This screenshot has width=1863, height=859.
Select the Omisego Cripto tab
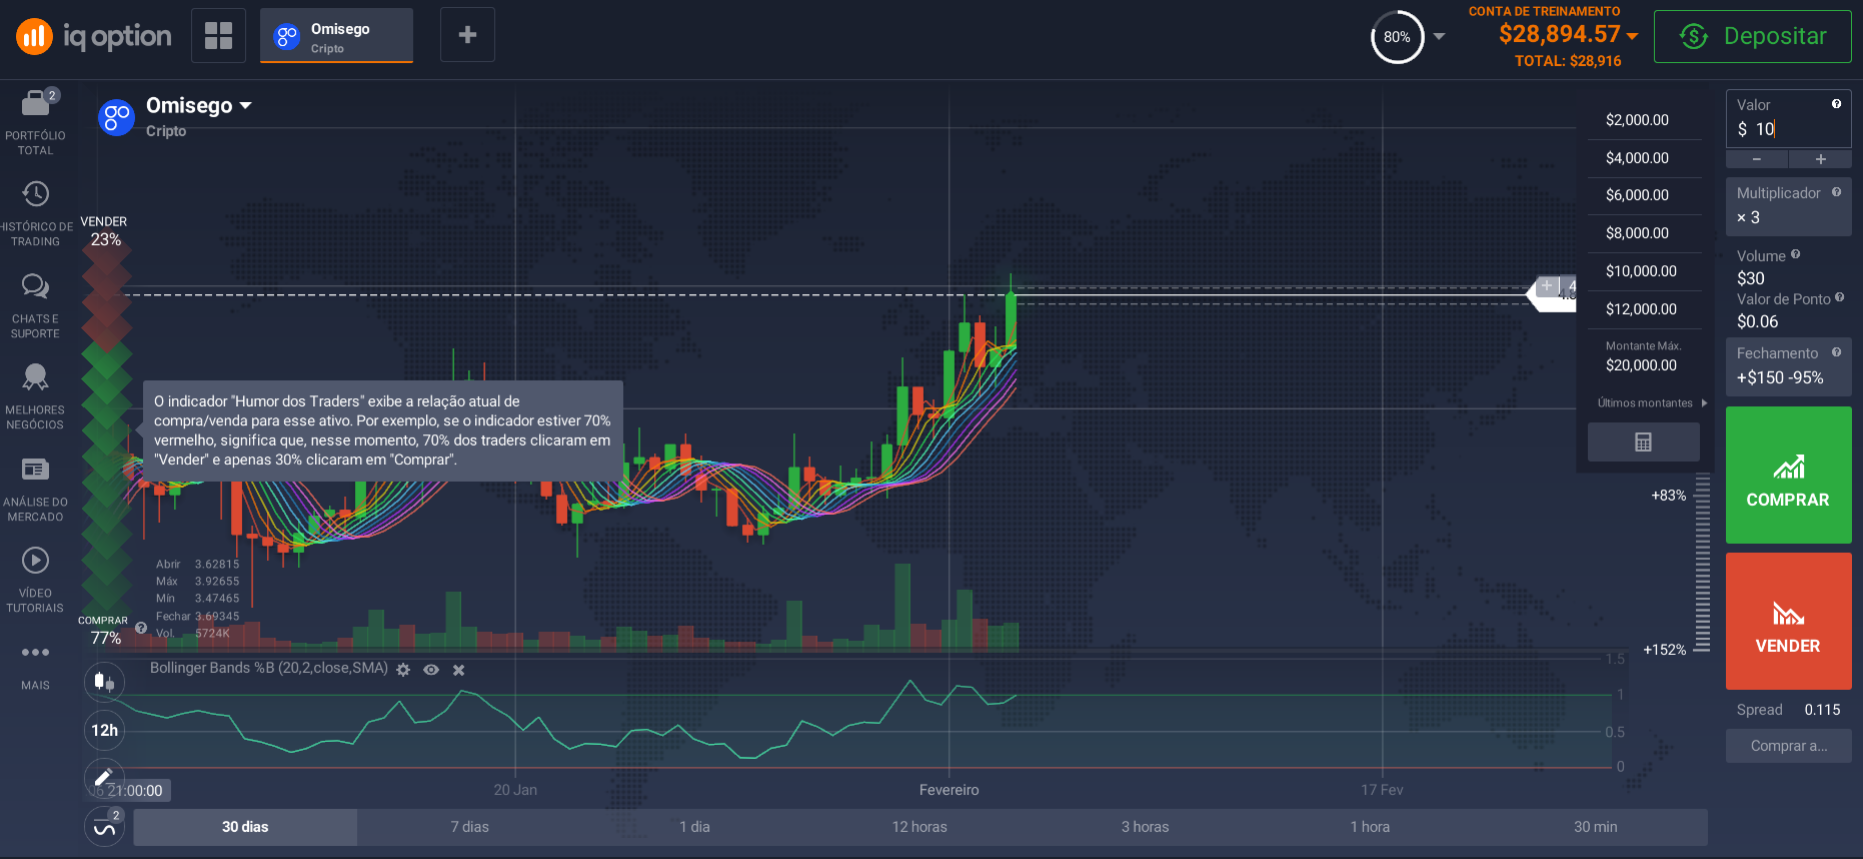click(336, 36)
